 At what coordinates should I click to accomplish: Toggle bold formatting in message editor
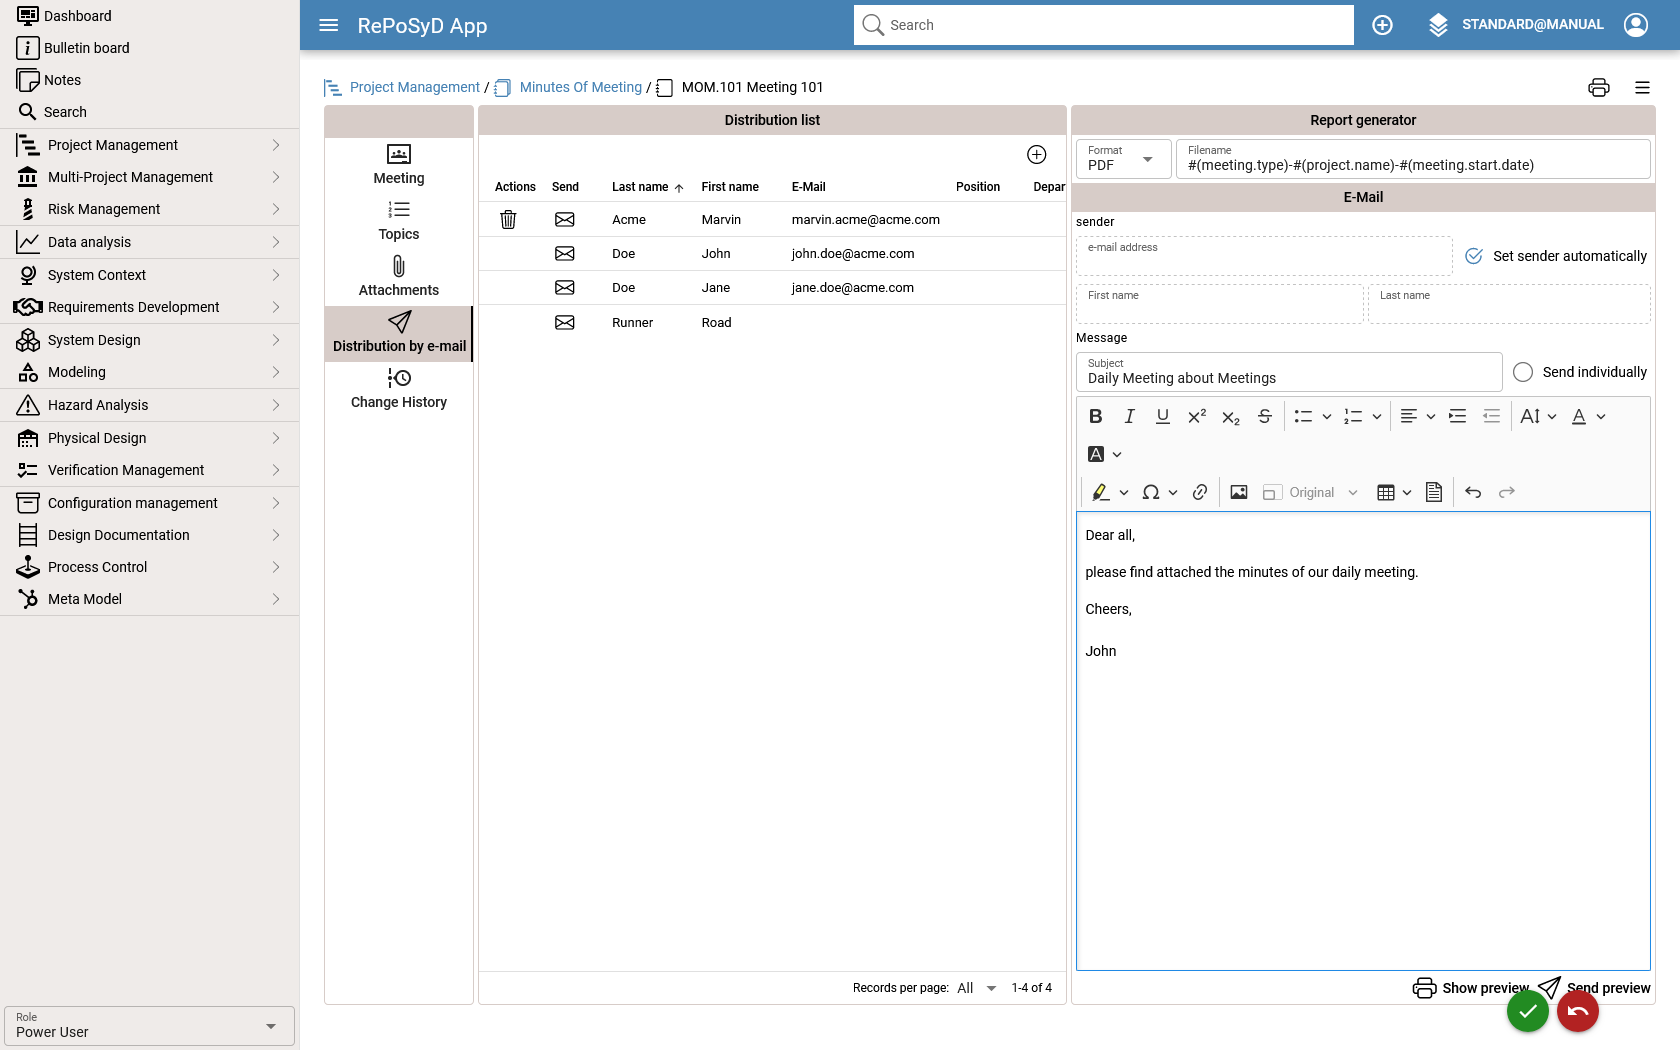click(1096, 416)
